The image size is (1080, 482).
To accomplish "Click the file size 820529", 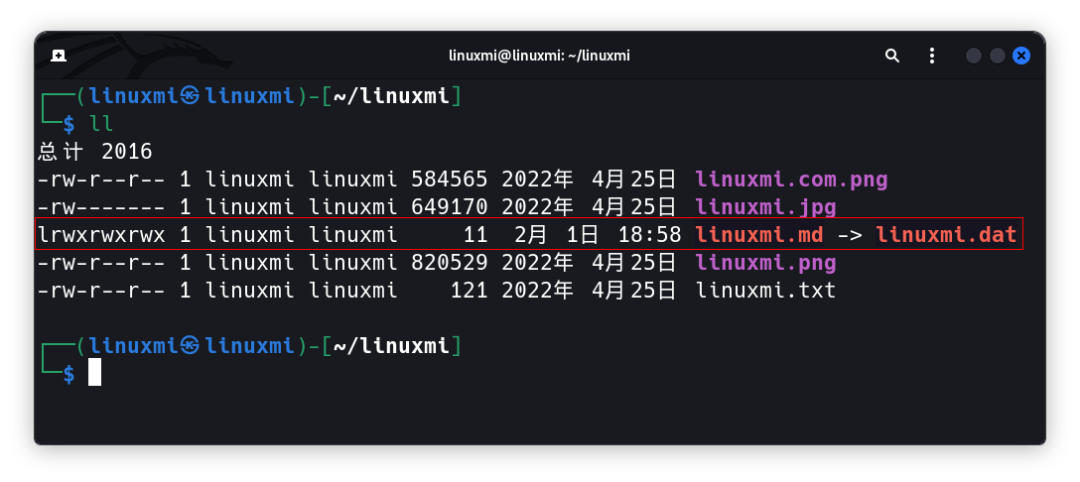I will pos(449,263).
